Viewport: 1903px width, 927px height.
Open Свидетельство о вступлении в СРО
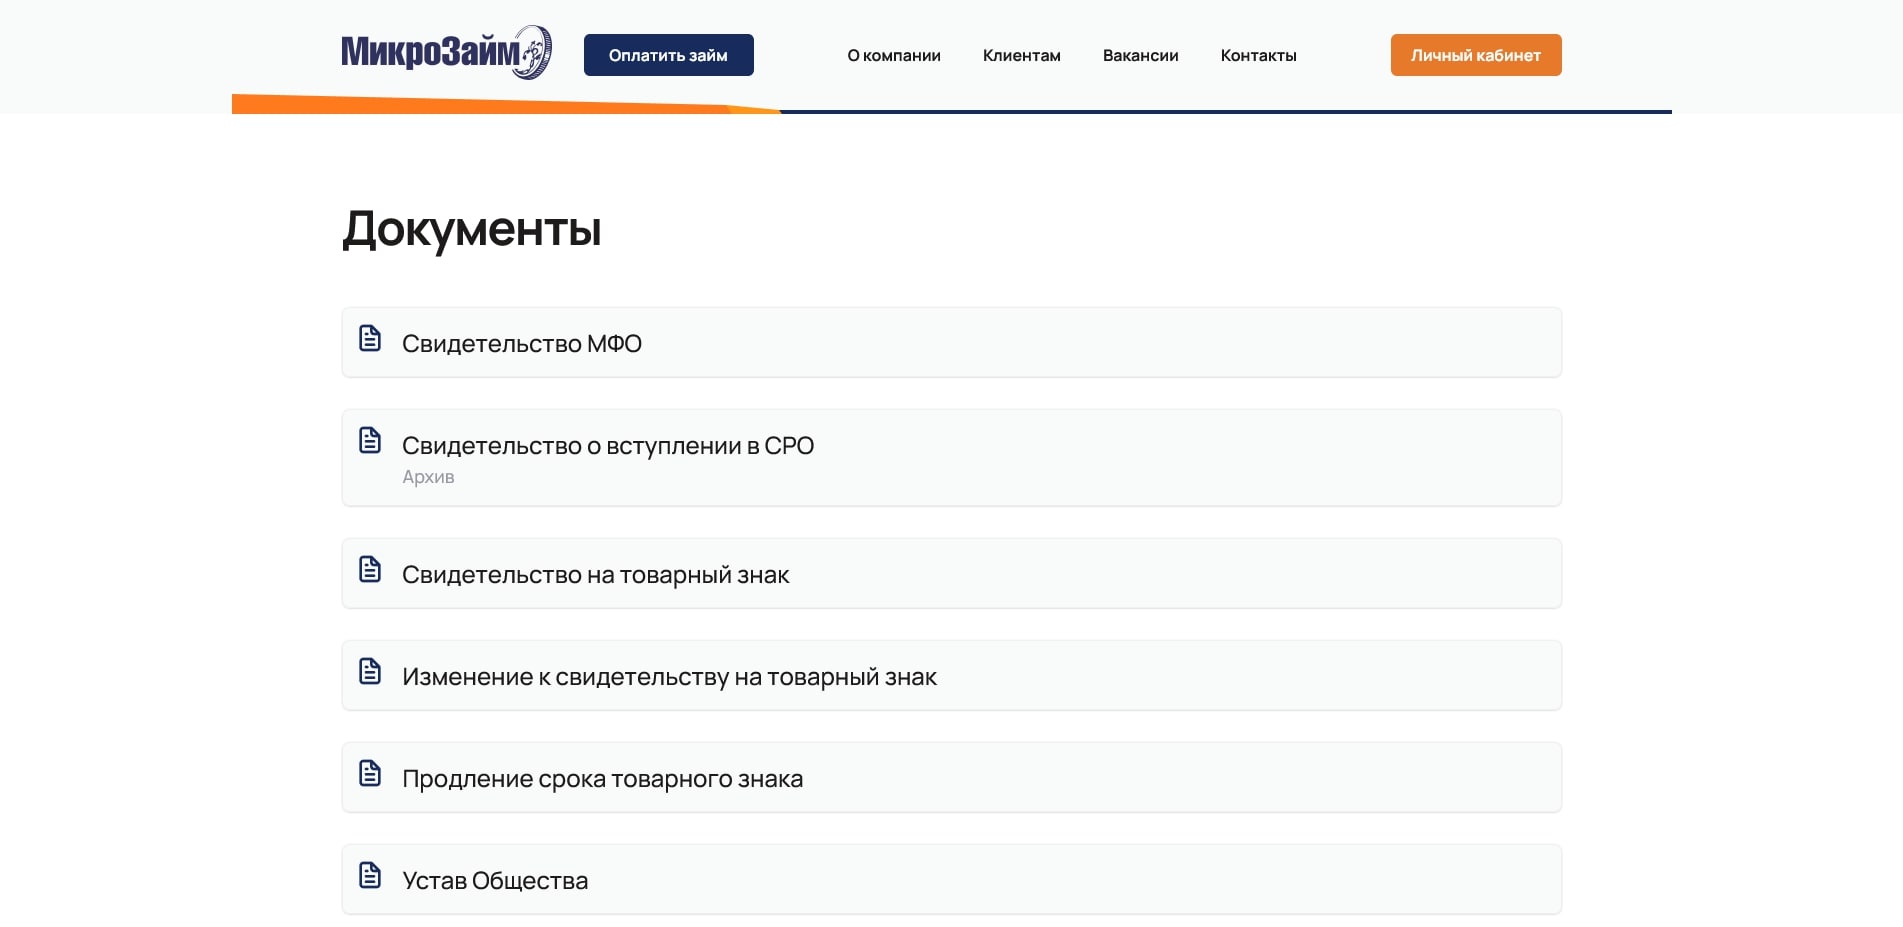(608, 446)
